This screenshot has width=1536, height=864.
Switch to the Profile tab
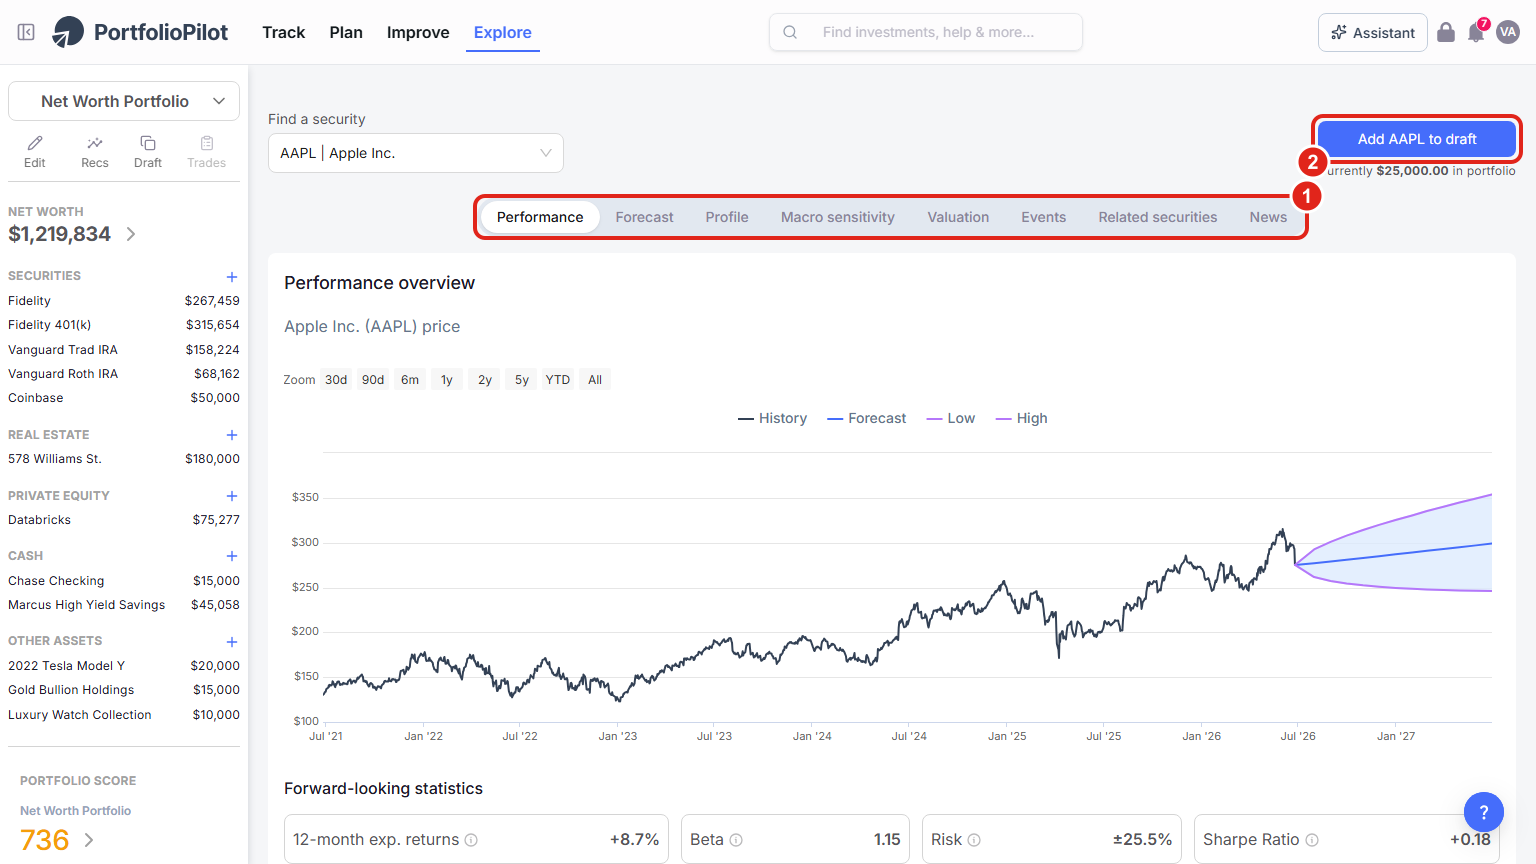(x=727, y=217)
